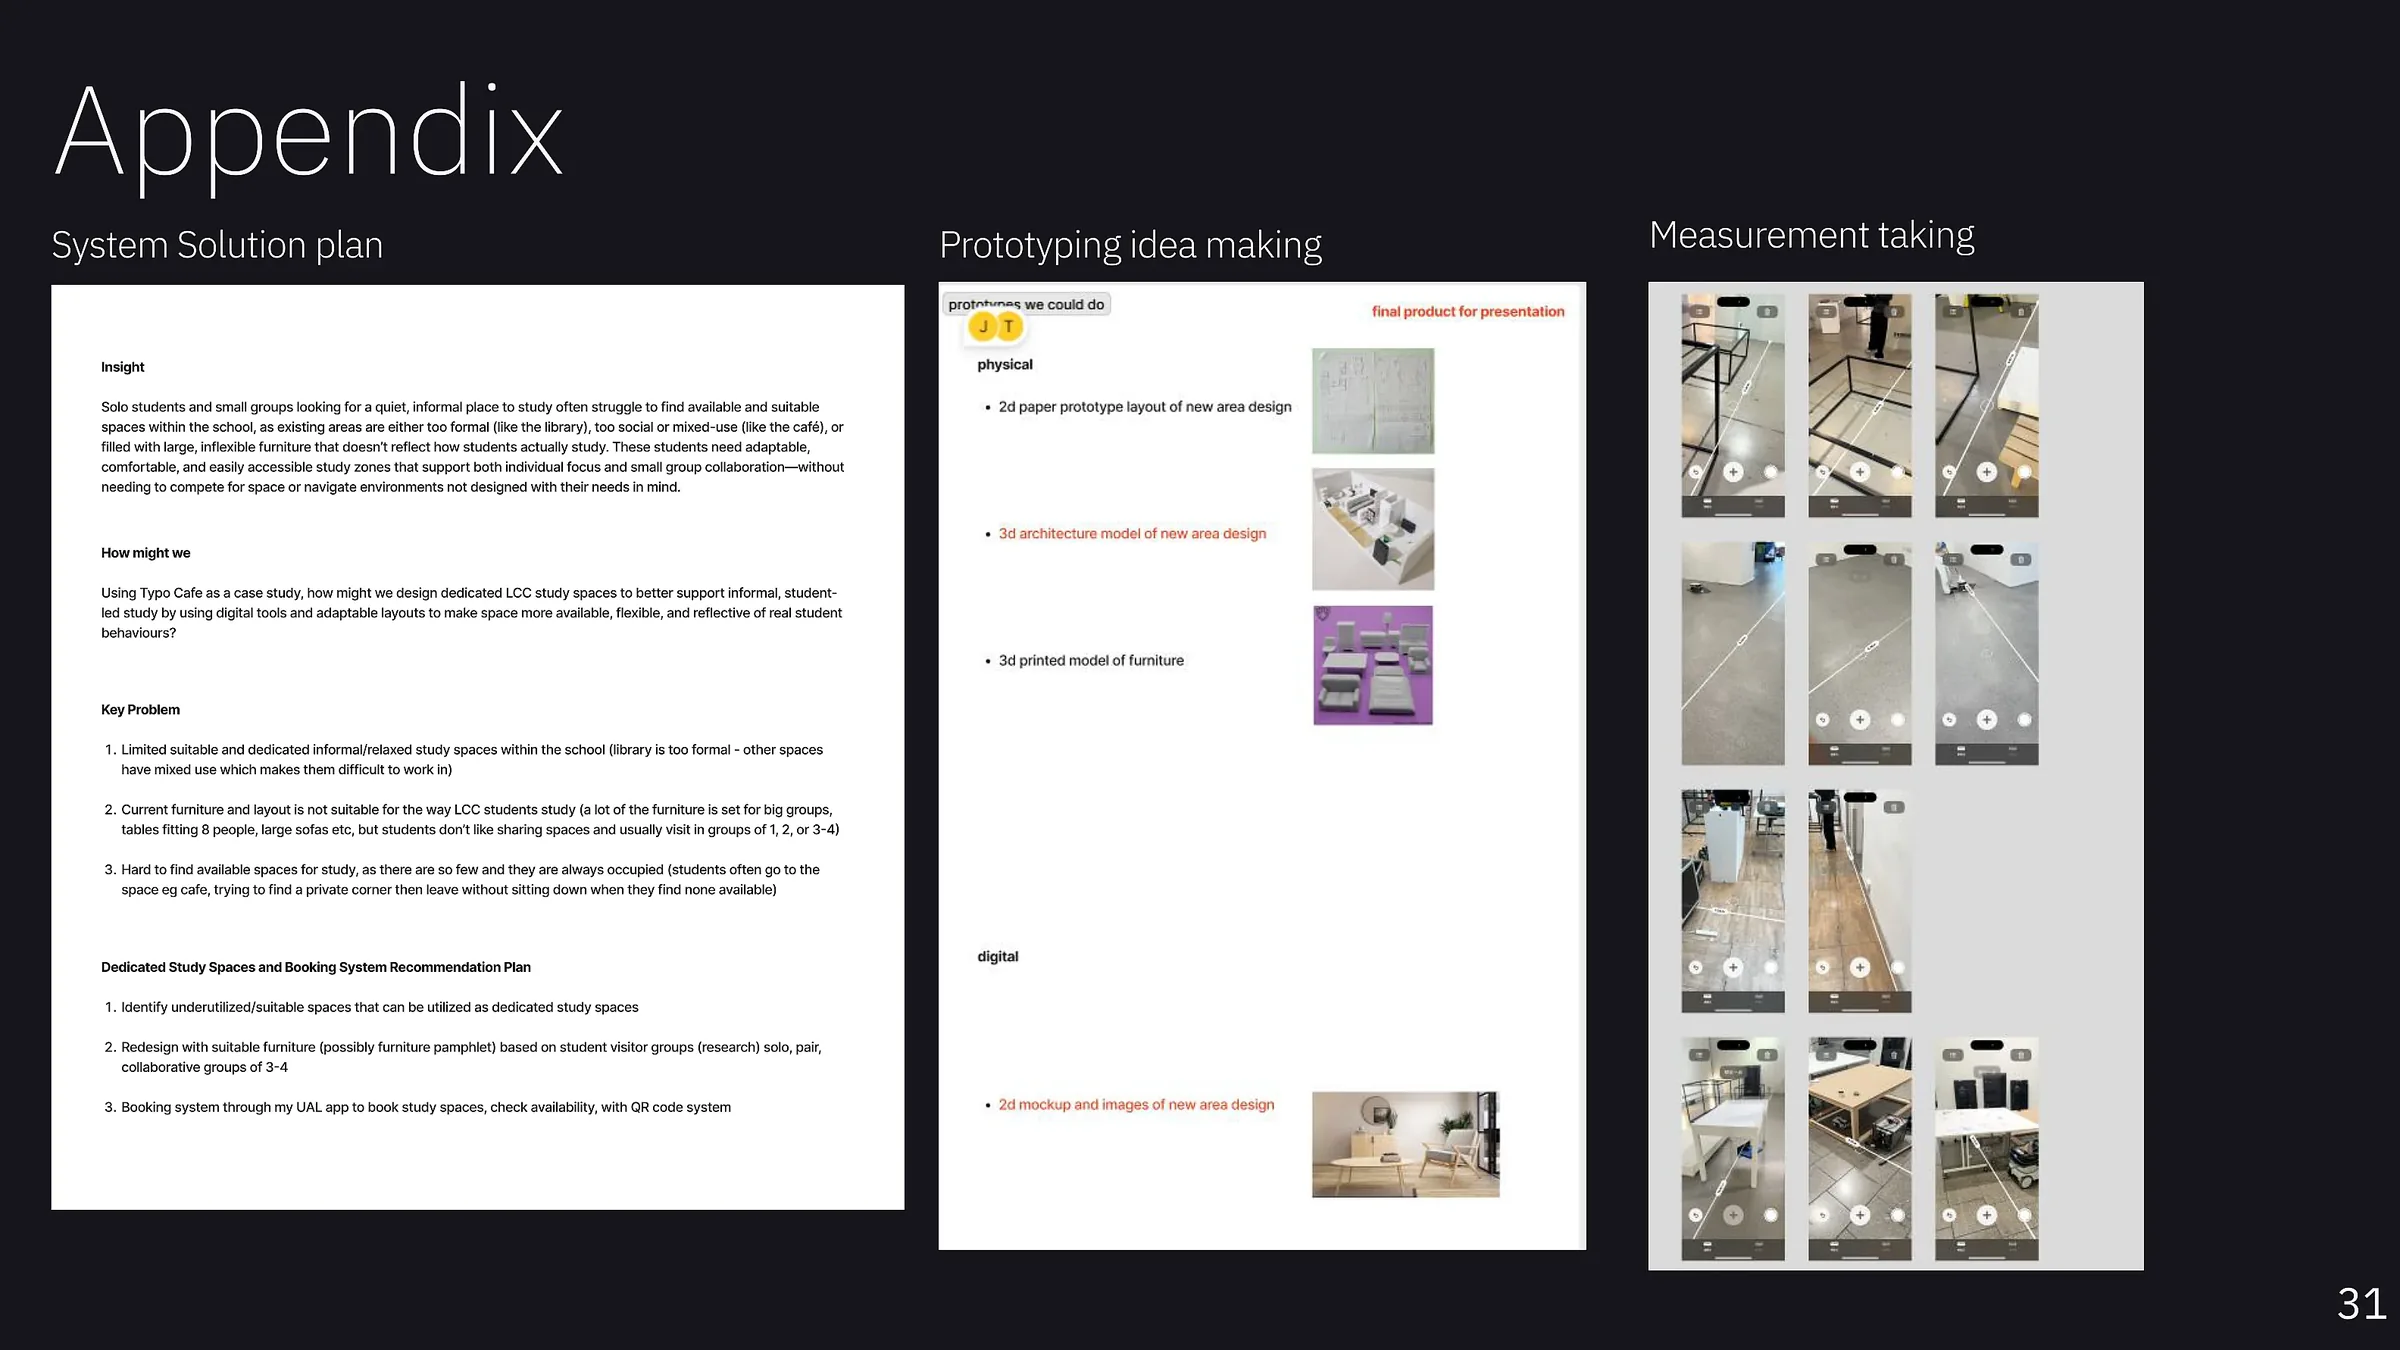Click the 'digital' section label
2400x1350 pixels.
click(998, 957)
